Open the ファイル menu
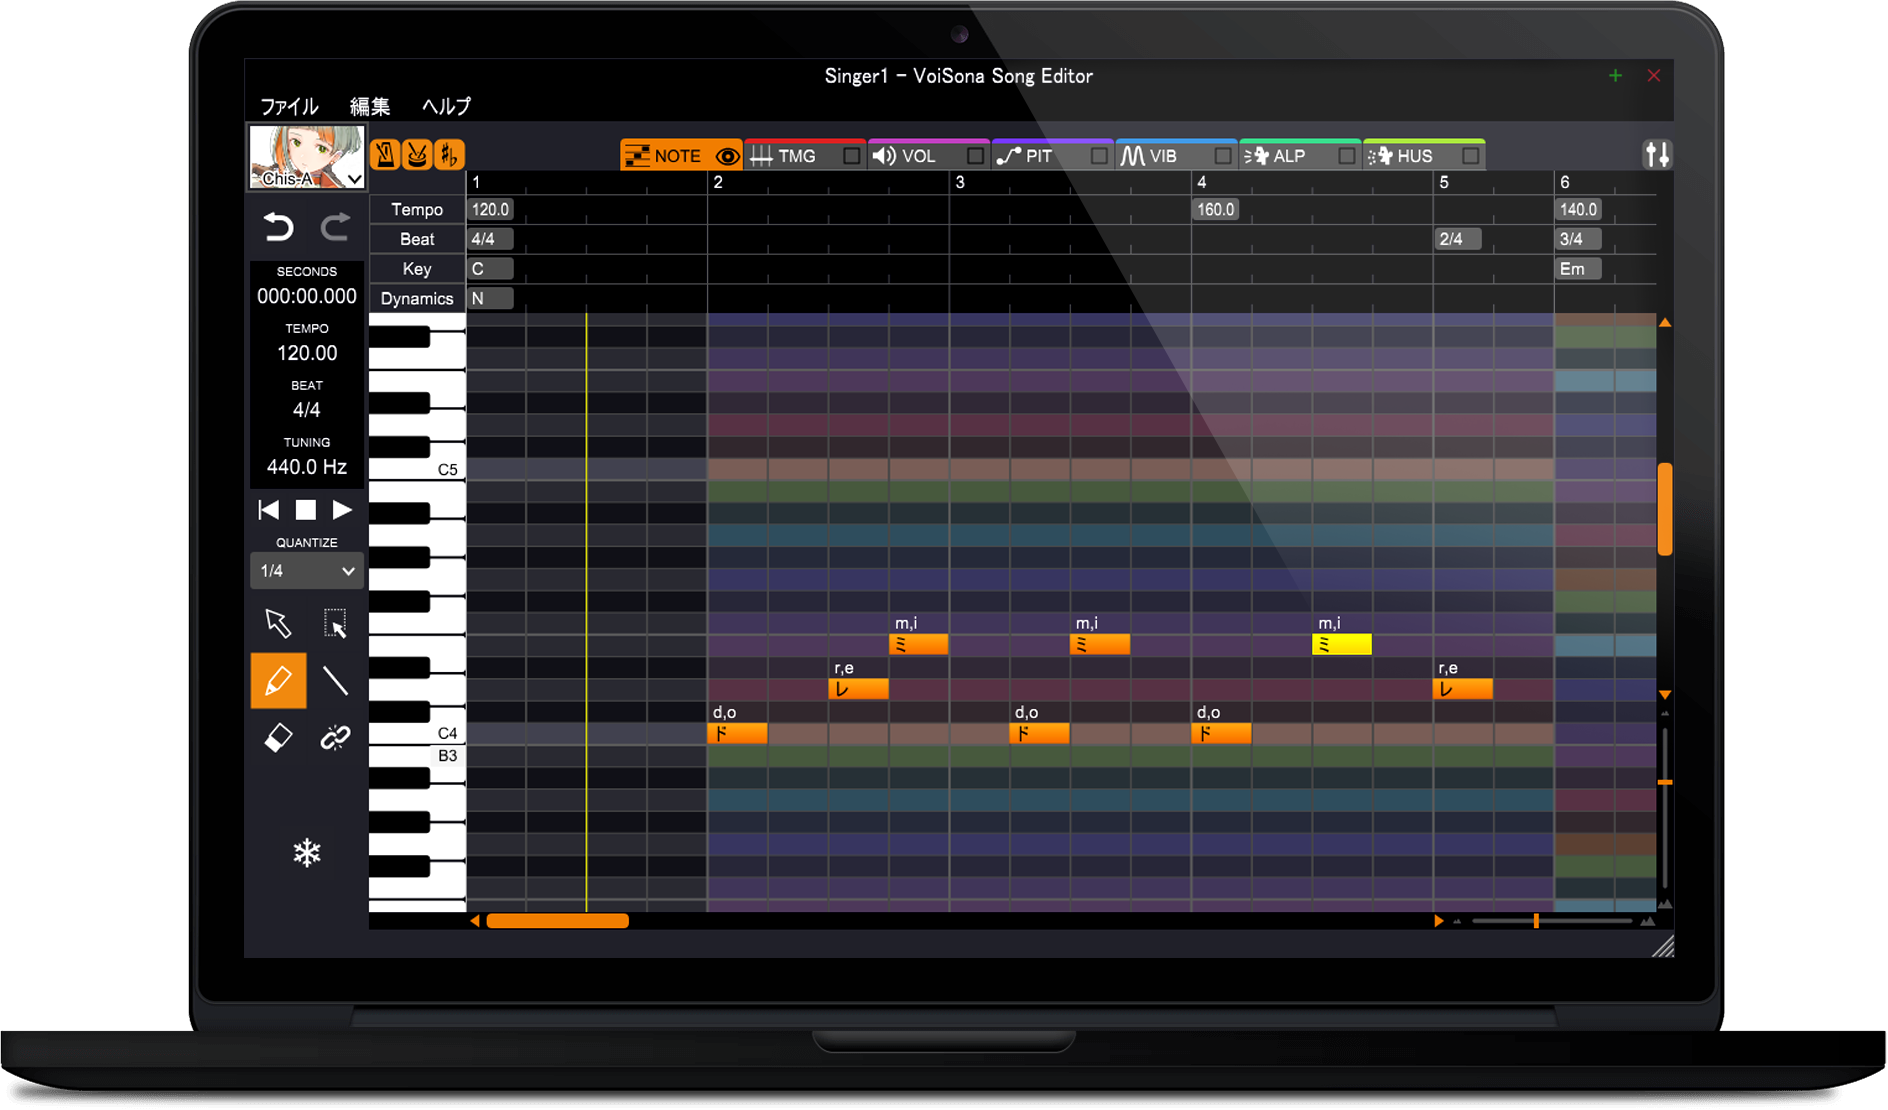Image resolution: width=1888 pixels, height=1110 pixels. [289, 106]
